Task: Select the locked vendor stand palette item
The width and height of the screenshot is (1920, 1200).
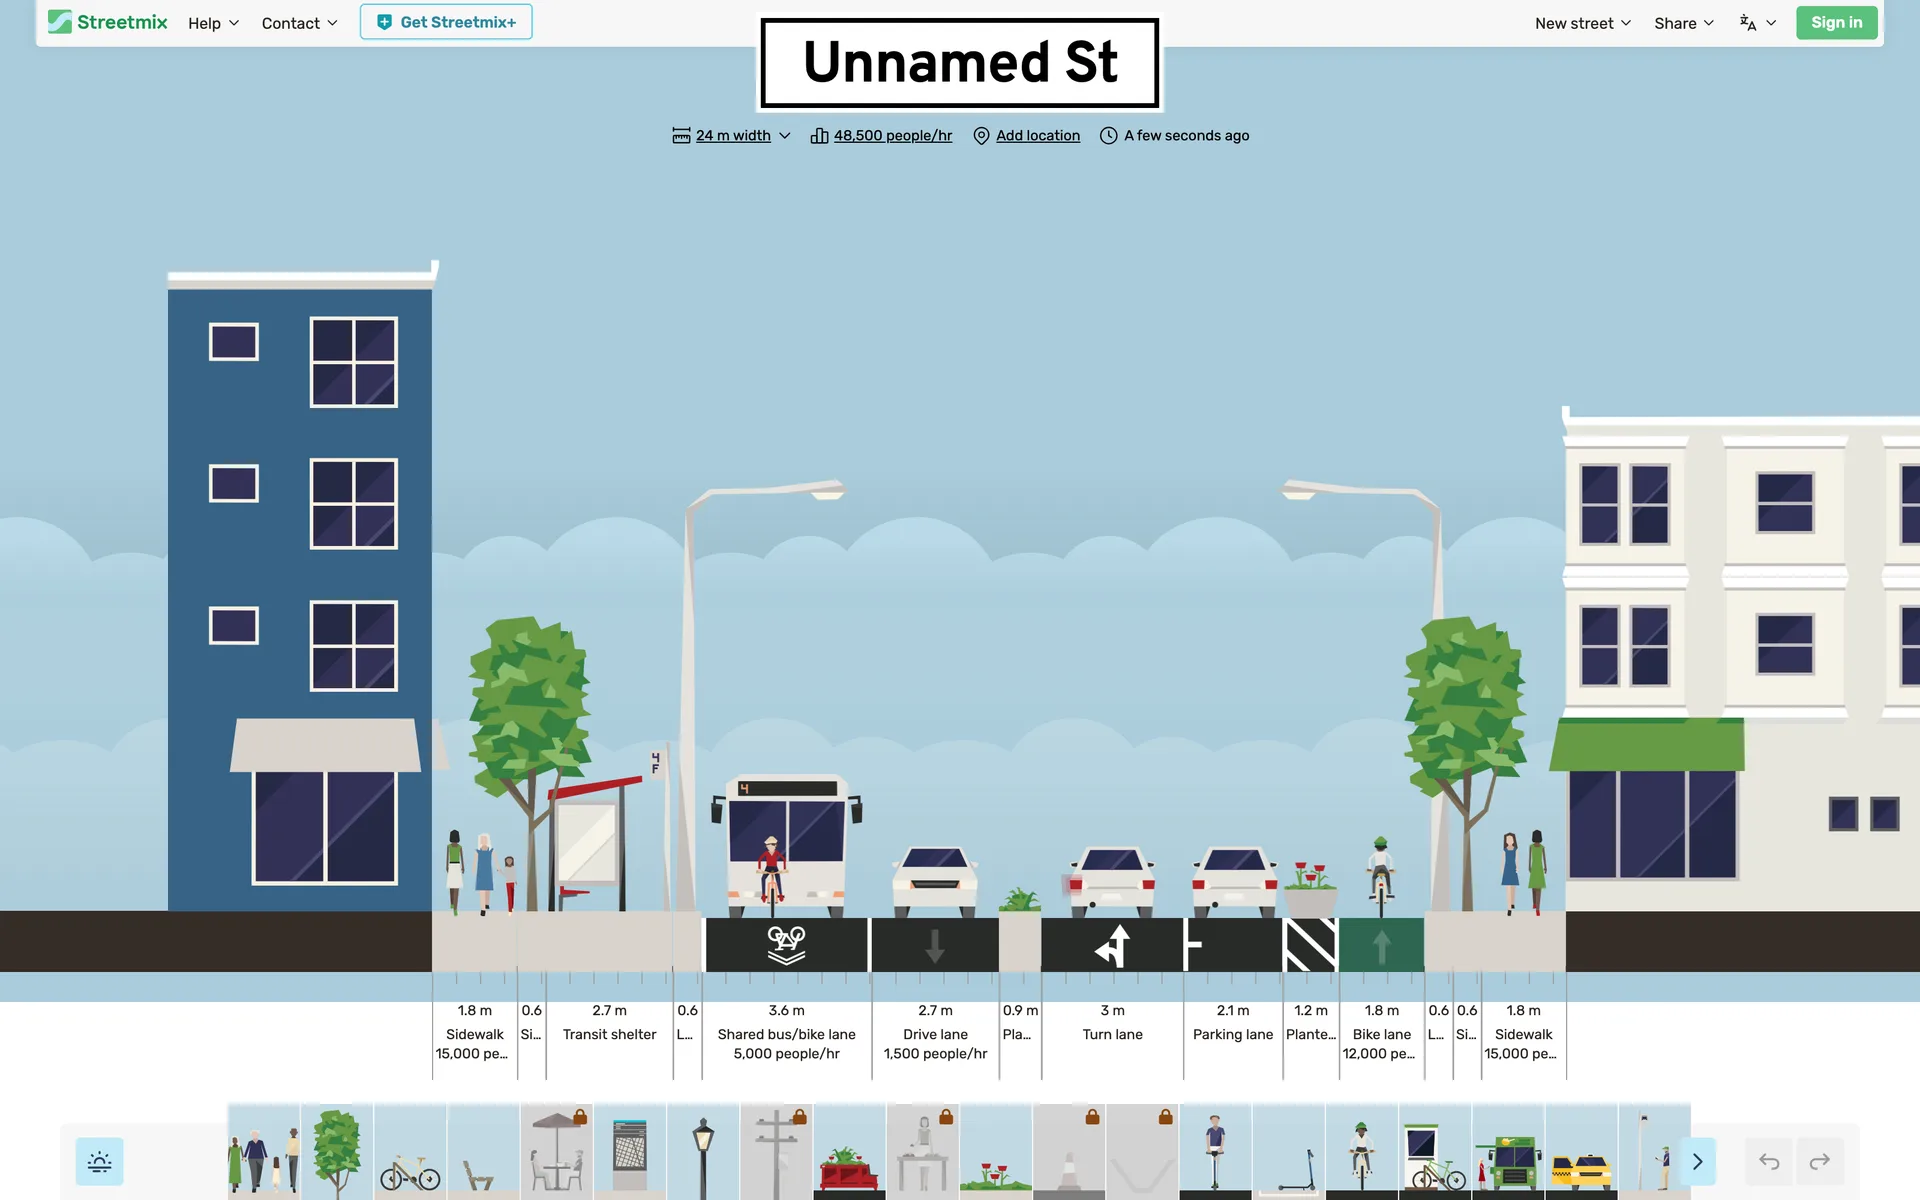Action: (922, 1151)
